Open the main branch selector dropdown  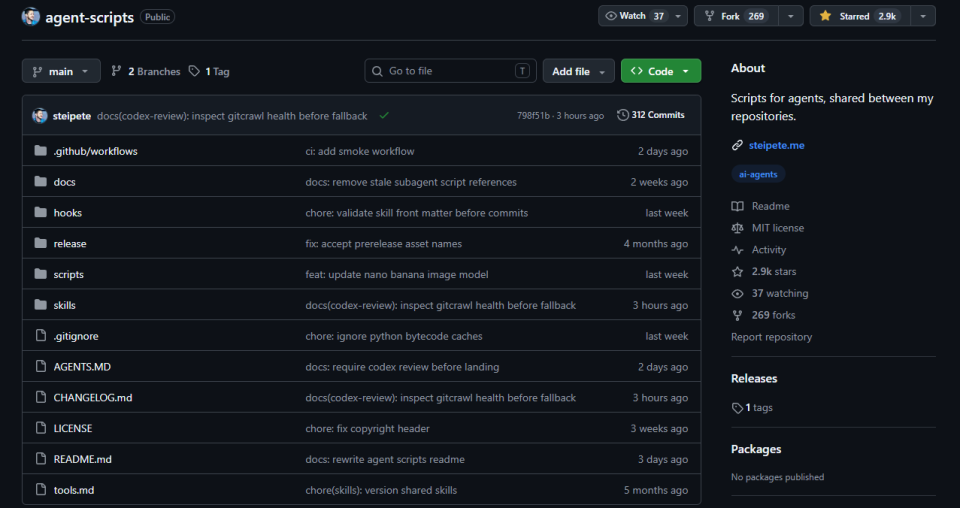pyautogui.click(x=61, y=71)
